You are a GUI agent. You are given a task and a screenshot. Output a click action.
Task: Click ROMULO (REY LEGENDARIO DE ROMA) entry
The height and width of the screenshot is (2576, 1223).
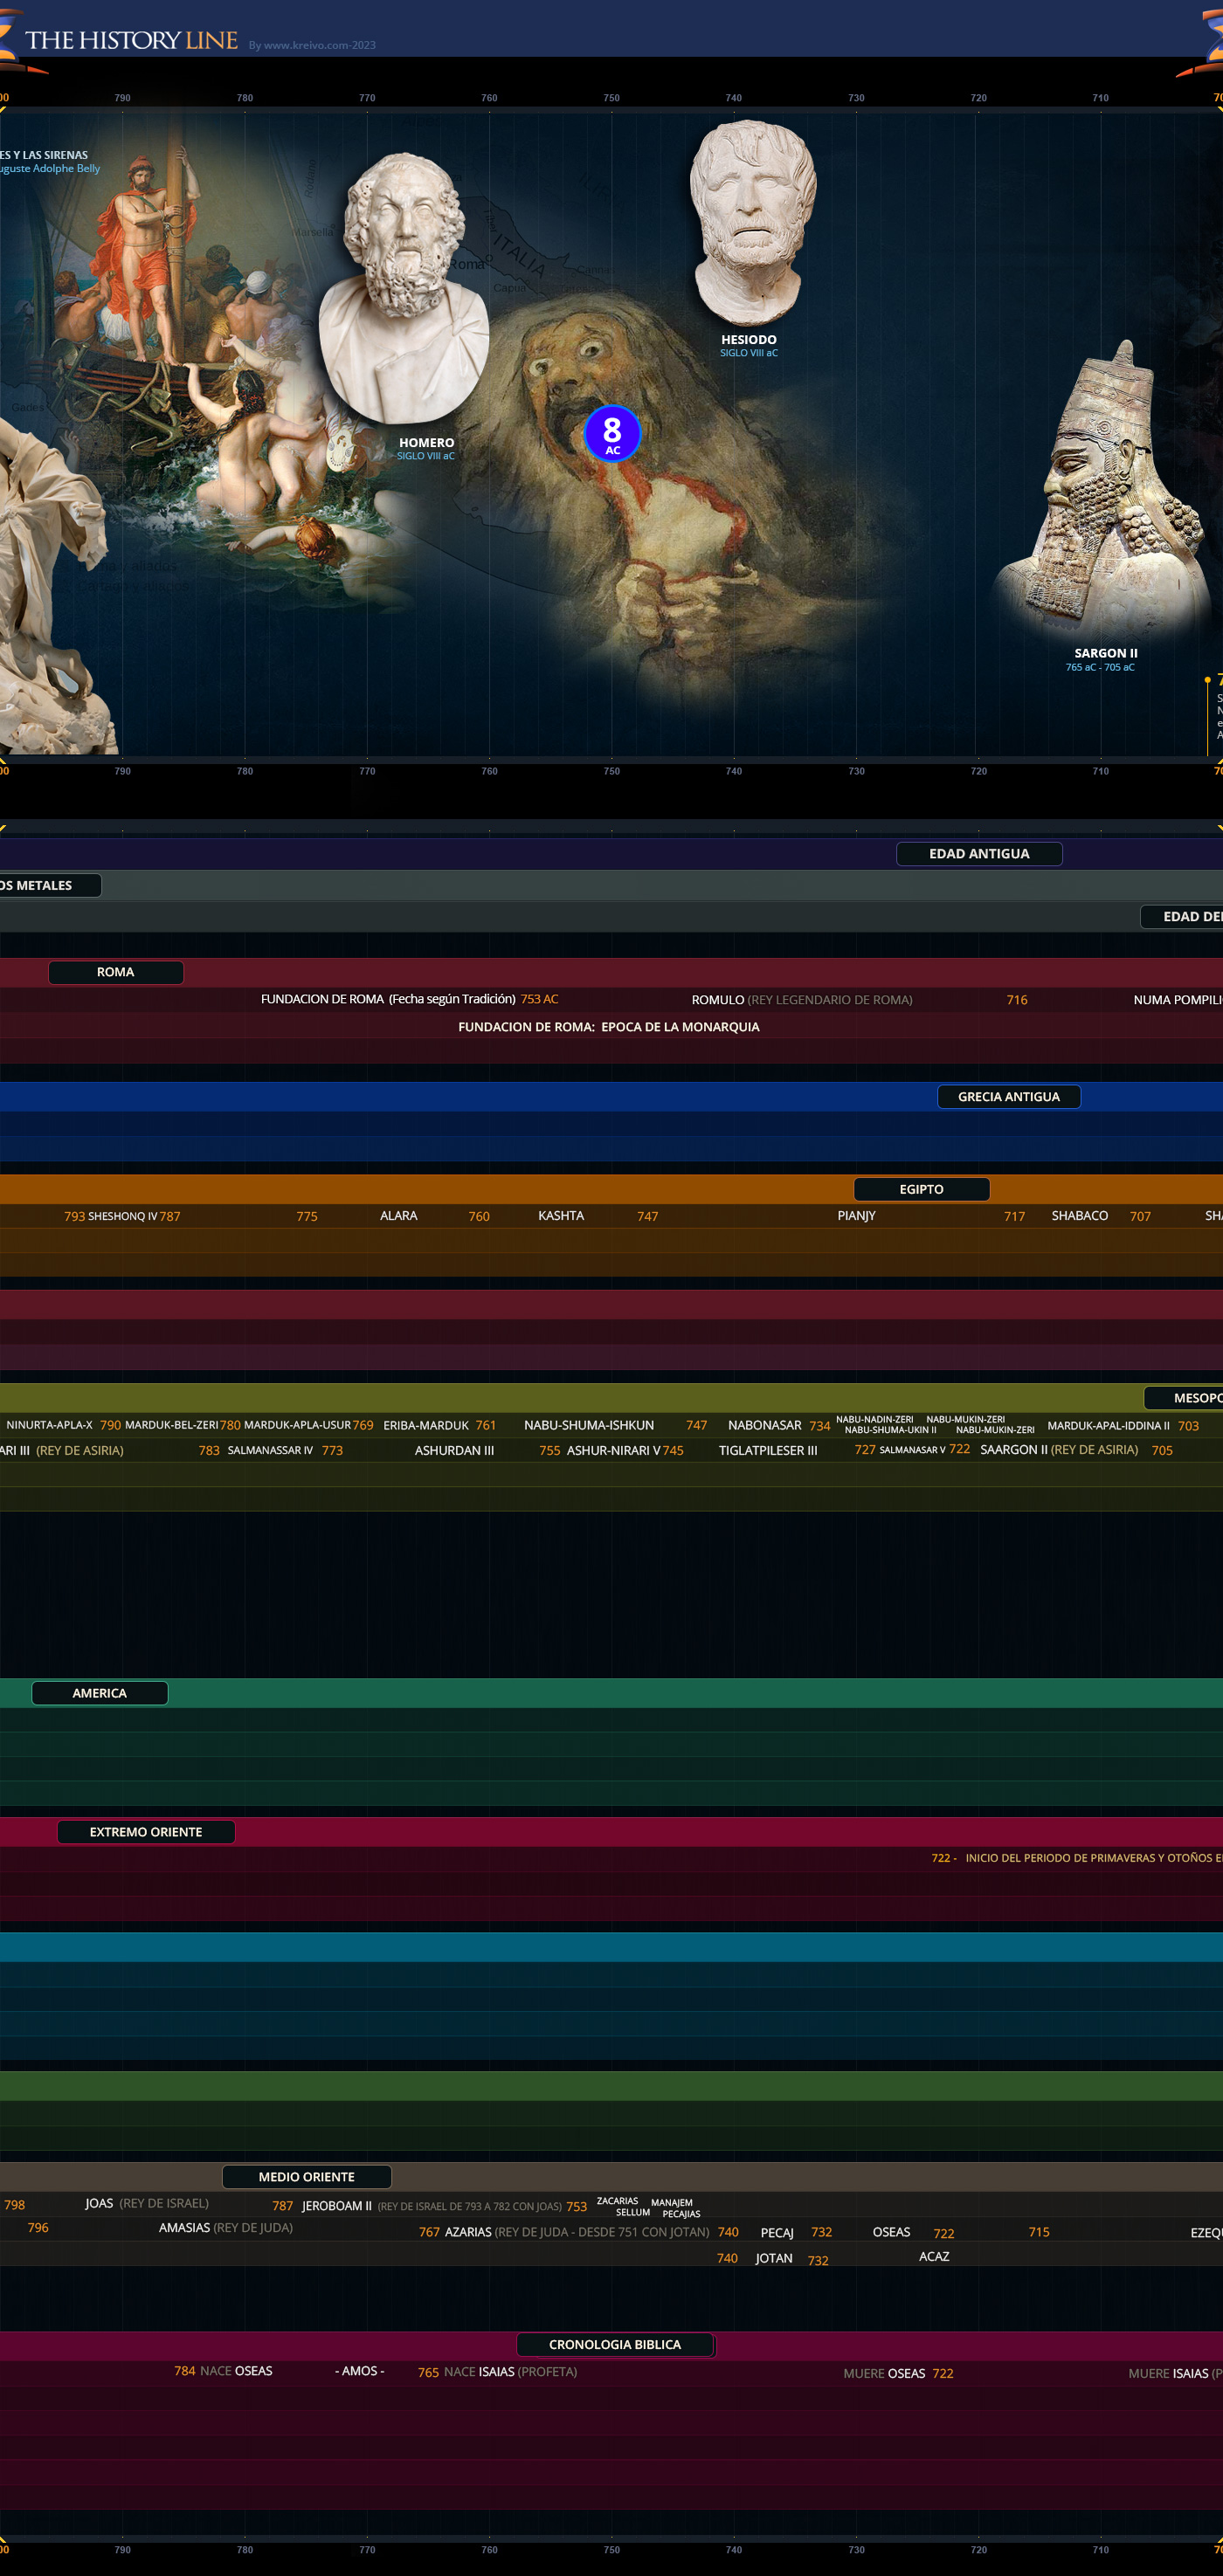pos(802,1000)
